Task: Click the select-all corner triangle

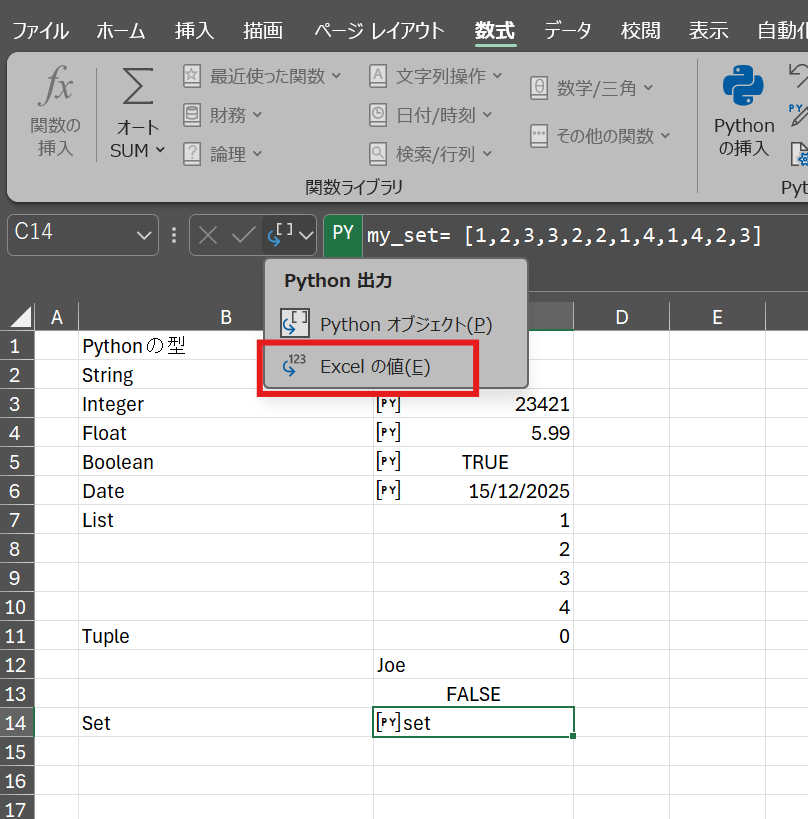Action: 20,317
